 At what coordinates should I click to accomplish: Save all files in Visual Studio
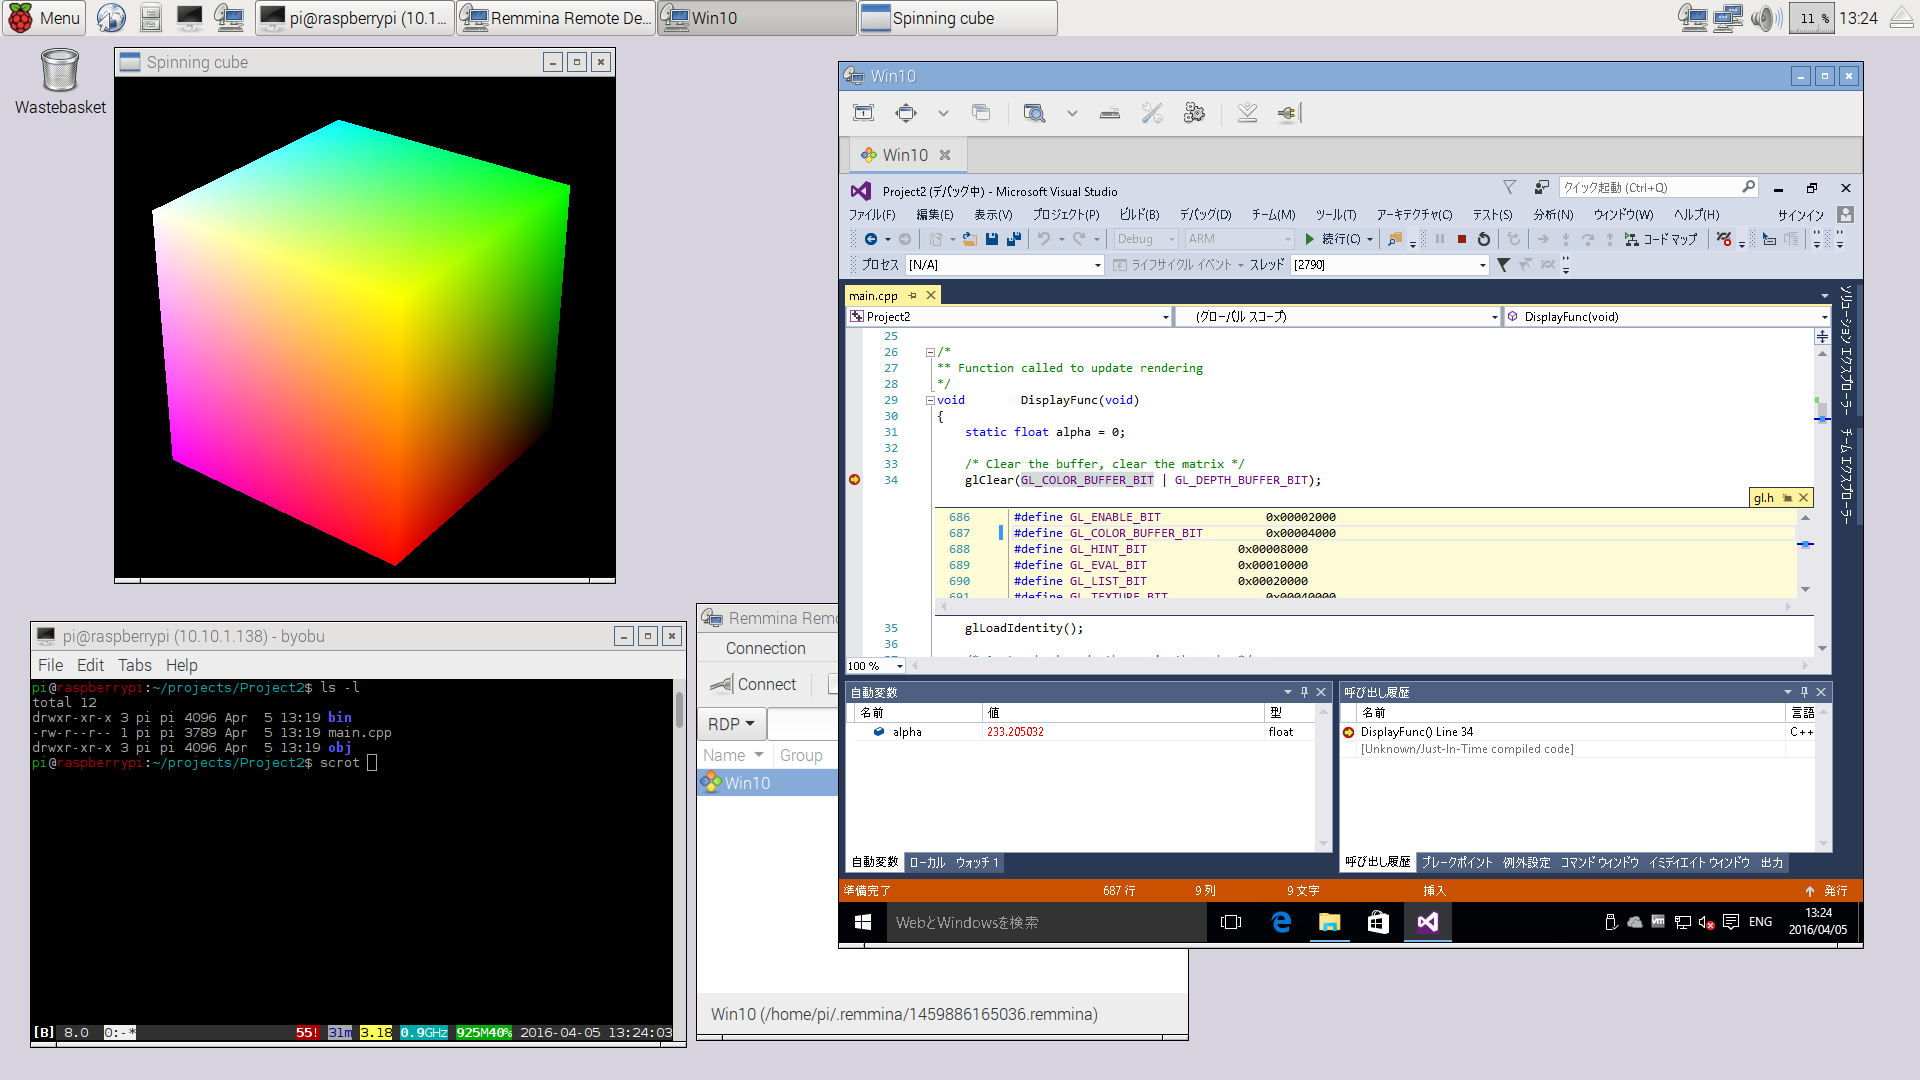click(1014, 239)
